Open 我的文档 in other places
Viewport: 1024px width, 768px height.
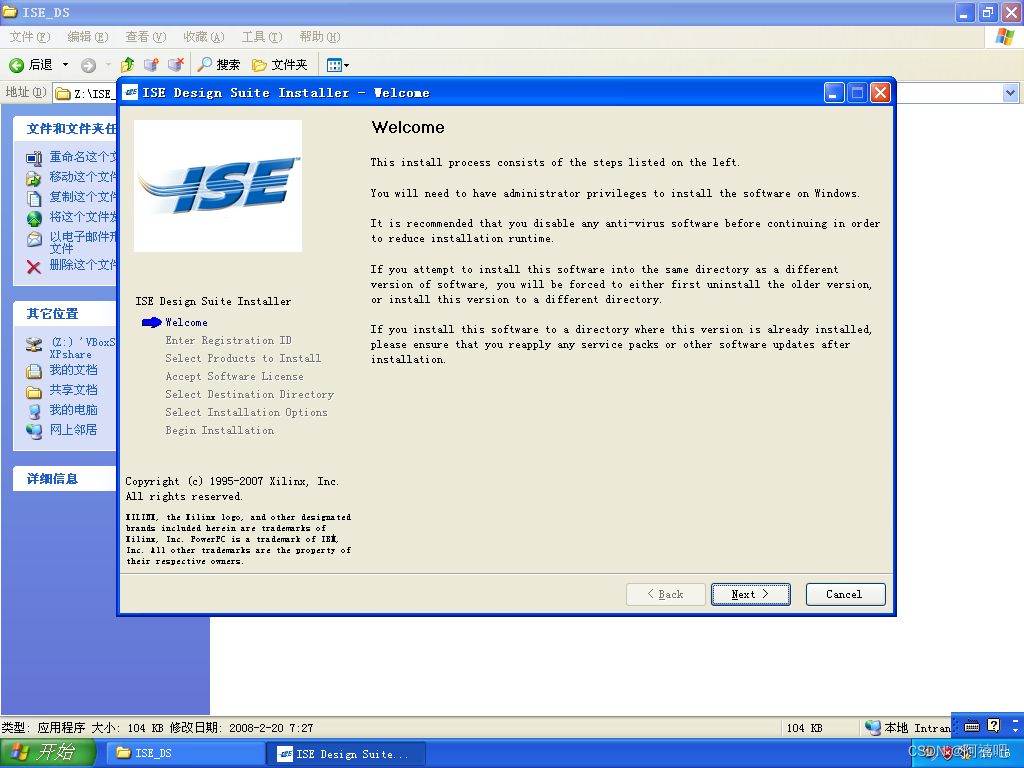[x=73, y=370]
